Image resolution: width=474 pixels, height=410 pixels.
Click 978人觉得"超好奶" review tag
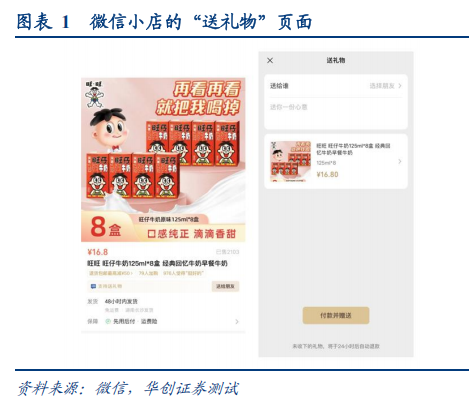click(183, 273)
